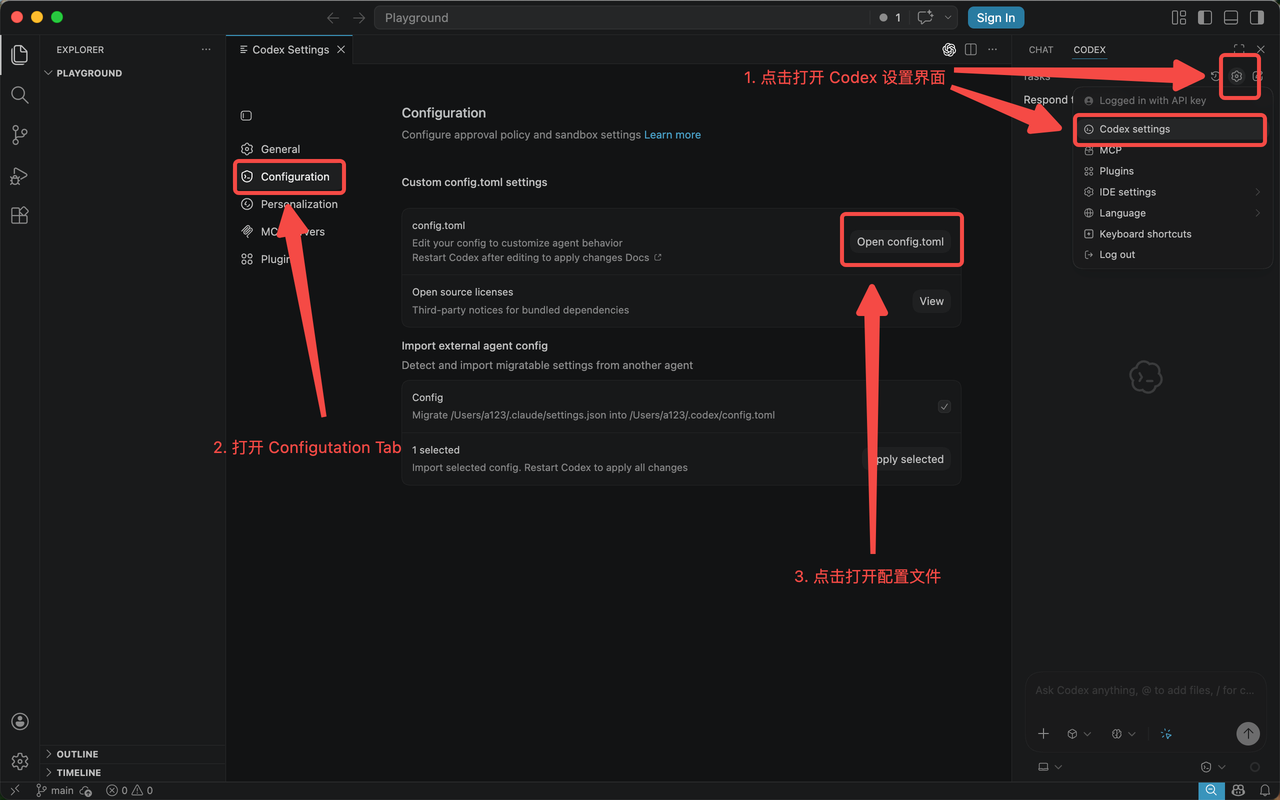This screenshot has width=1280, height=800.
Task: Switch to the CHAT tab
Action: coord(1041,49)
